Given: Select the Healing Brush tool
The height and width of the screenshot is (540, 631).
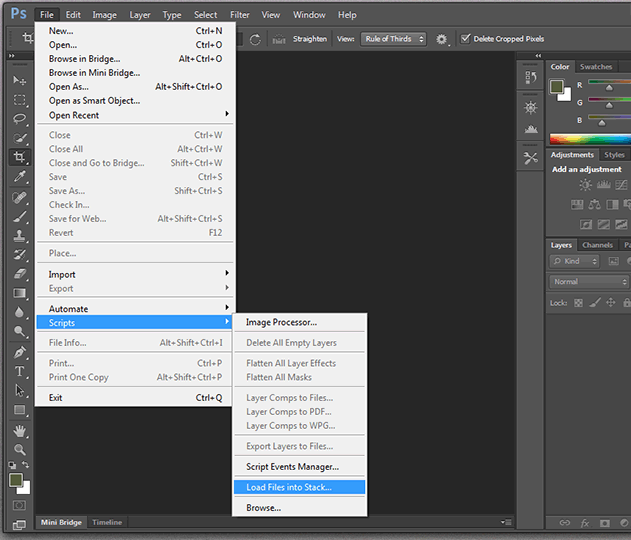Looking at the screenshot, I should pyautogui.click(x=19, y=197).
